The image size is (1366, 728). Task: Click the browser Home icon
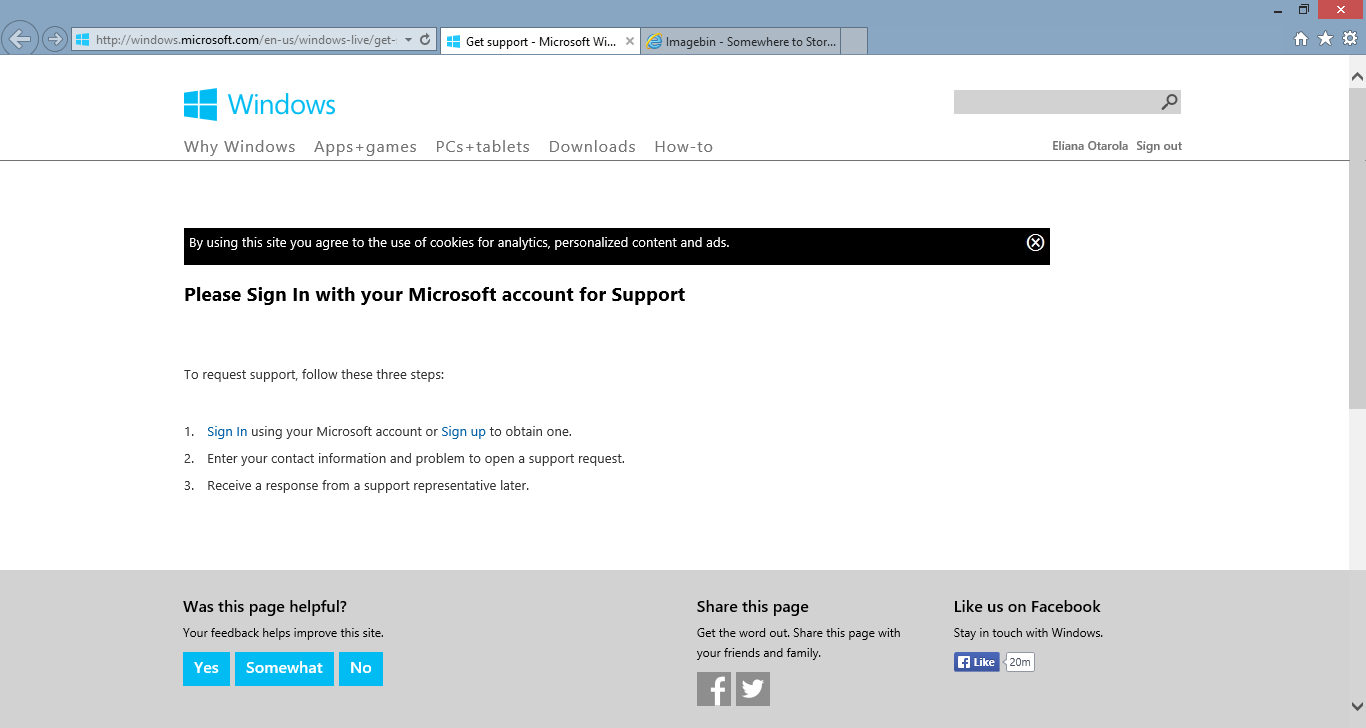point(1301,39)
